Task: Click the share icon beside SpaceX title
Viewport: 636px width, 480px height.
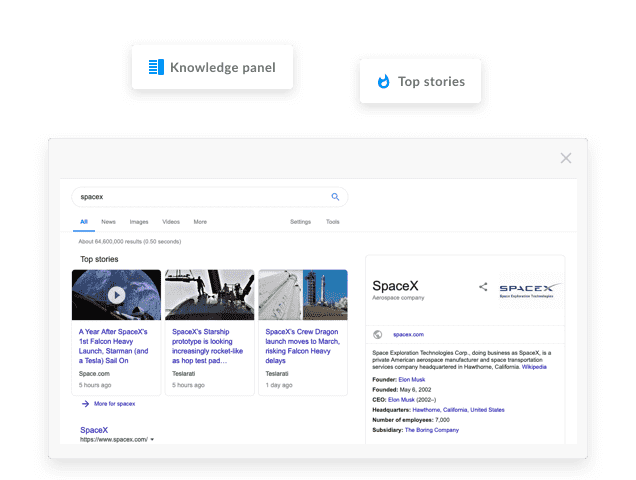Action: pos(483,287)
